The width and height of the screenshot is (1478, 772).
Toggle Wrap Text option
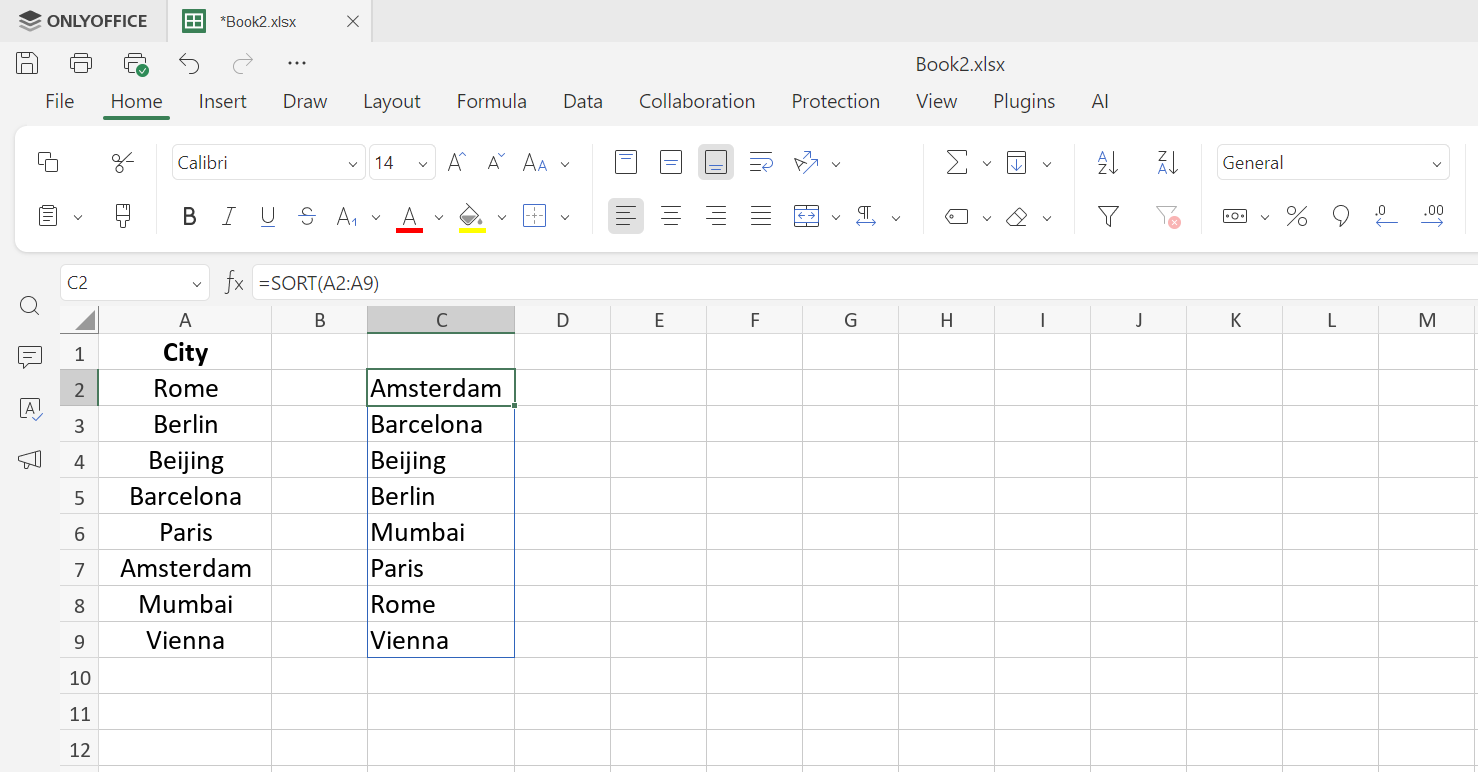pyautogui.click(x=761, y=163)
